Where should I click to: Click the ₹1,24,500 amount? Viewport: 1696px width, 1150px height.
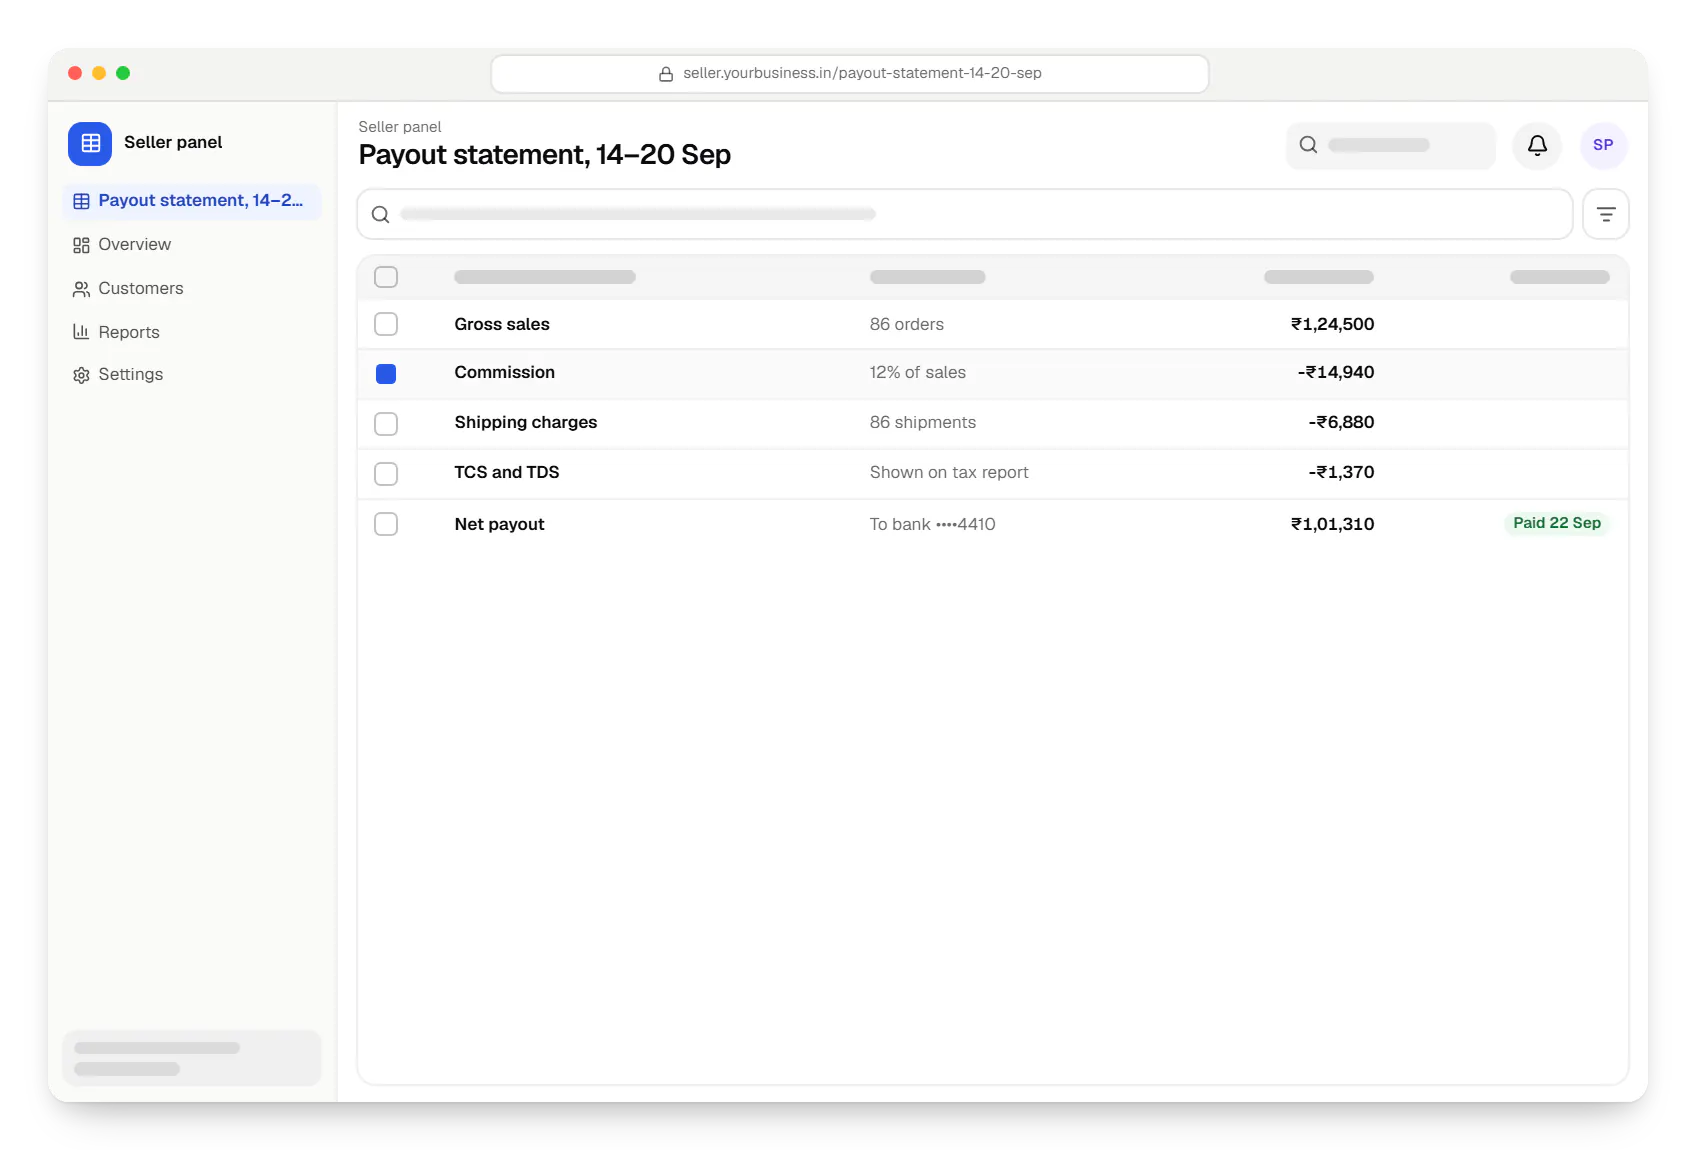tap(1332, 324)
